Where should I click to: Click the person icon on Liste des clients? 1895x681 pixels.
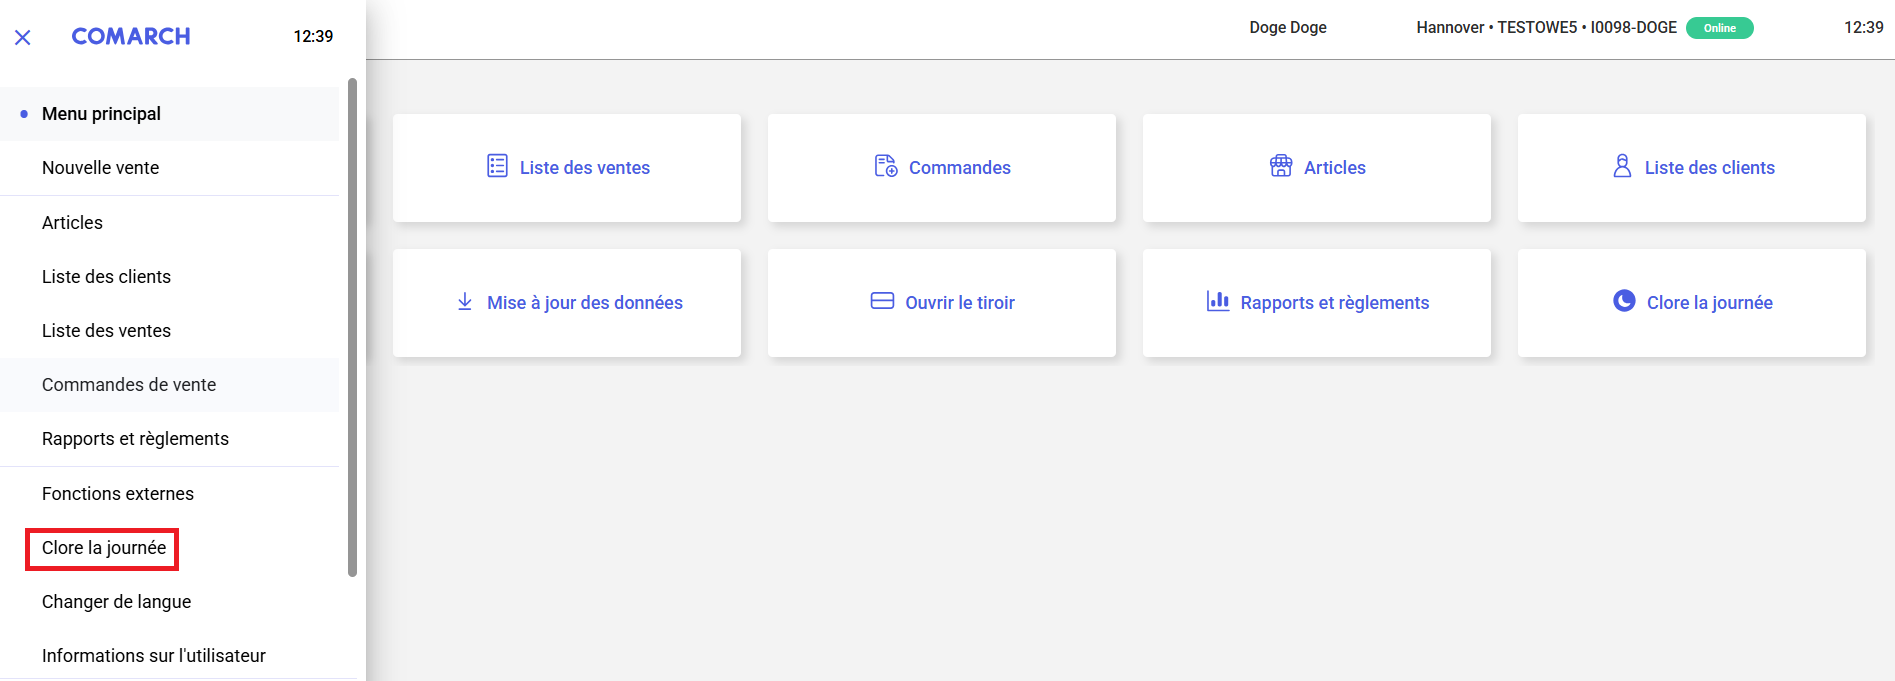[x=1622, y=166]
